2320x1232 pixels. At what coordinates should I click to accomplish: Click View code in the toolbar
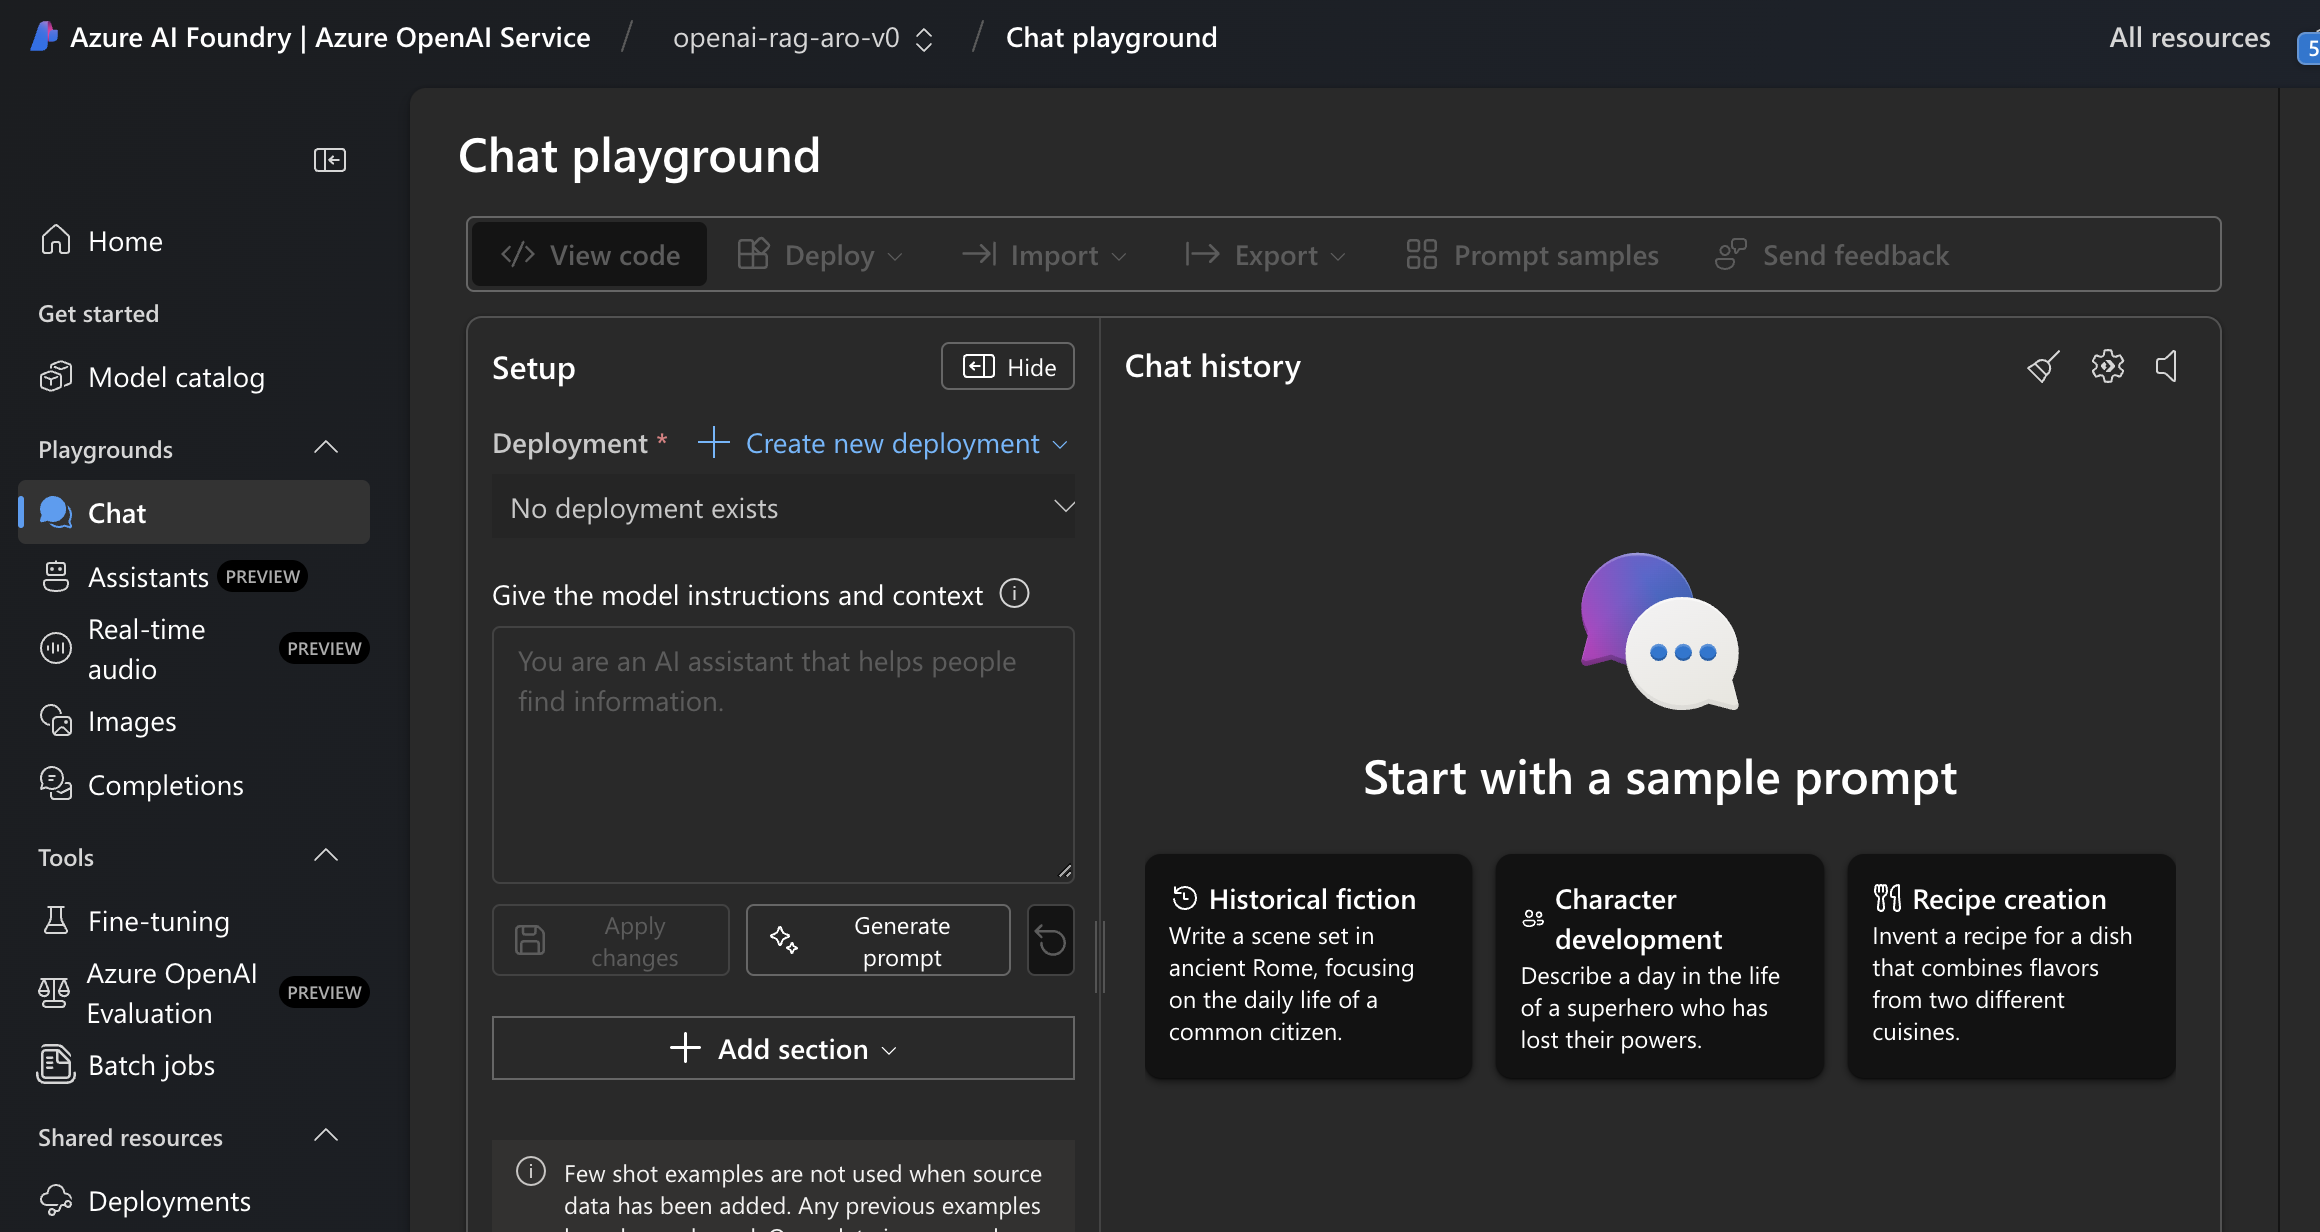point(590,255)
